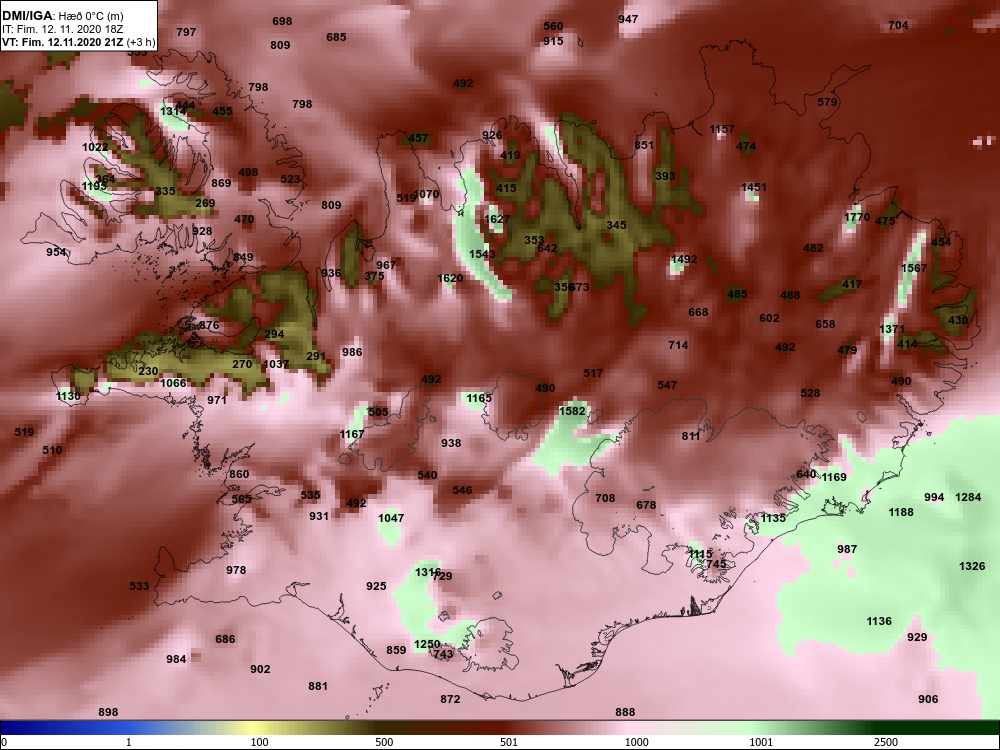Click the map value 938

point(451,443)
